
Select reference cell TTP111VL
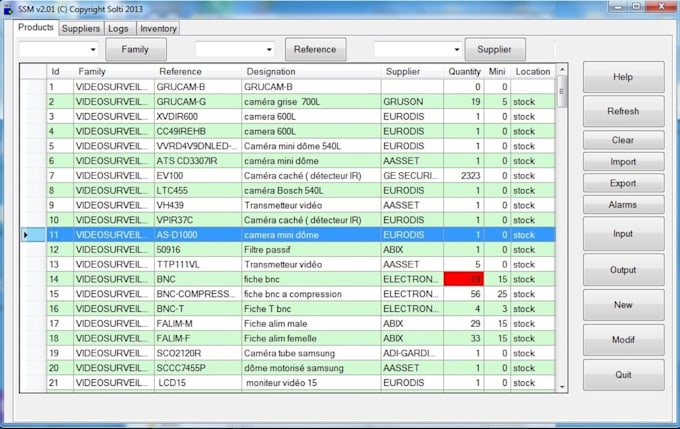pyautogui.click(x=198, y=265)
